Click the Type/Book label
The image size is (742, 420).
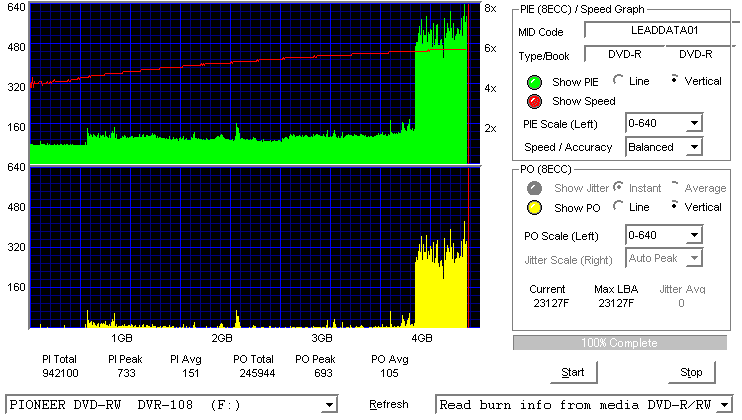tap(544, 56)
